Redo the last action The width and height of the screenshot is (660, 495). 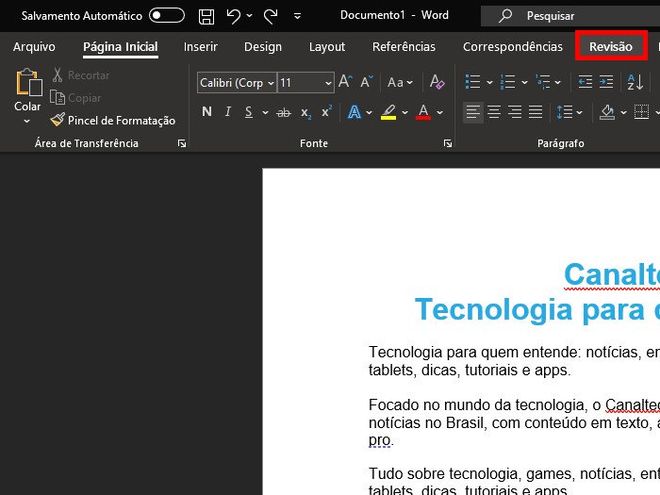[x=271, y=16]
